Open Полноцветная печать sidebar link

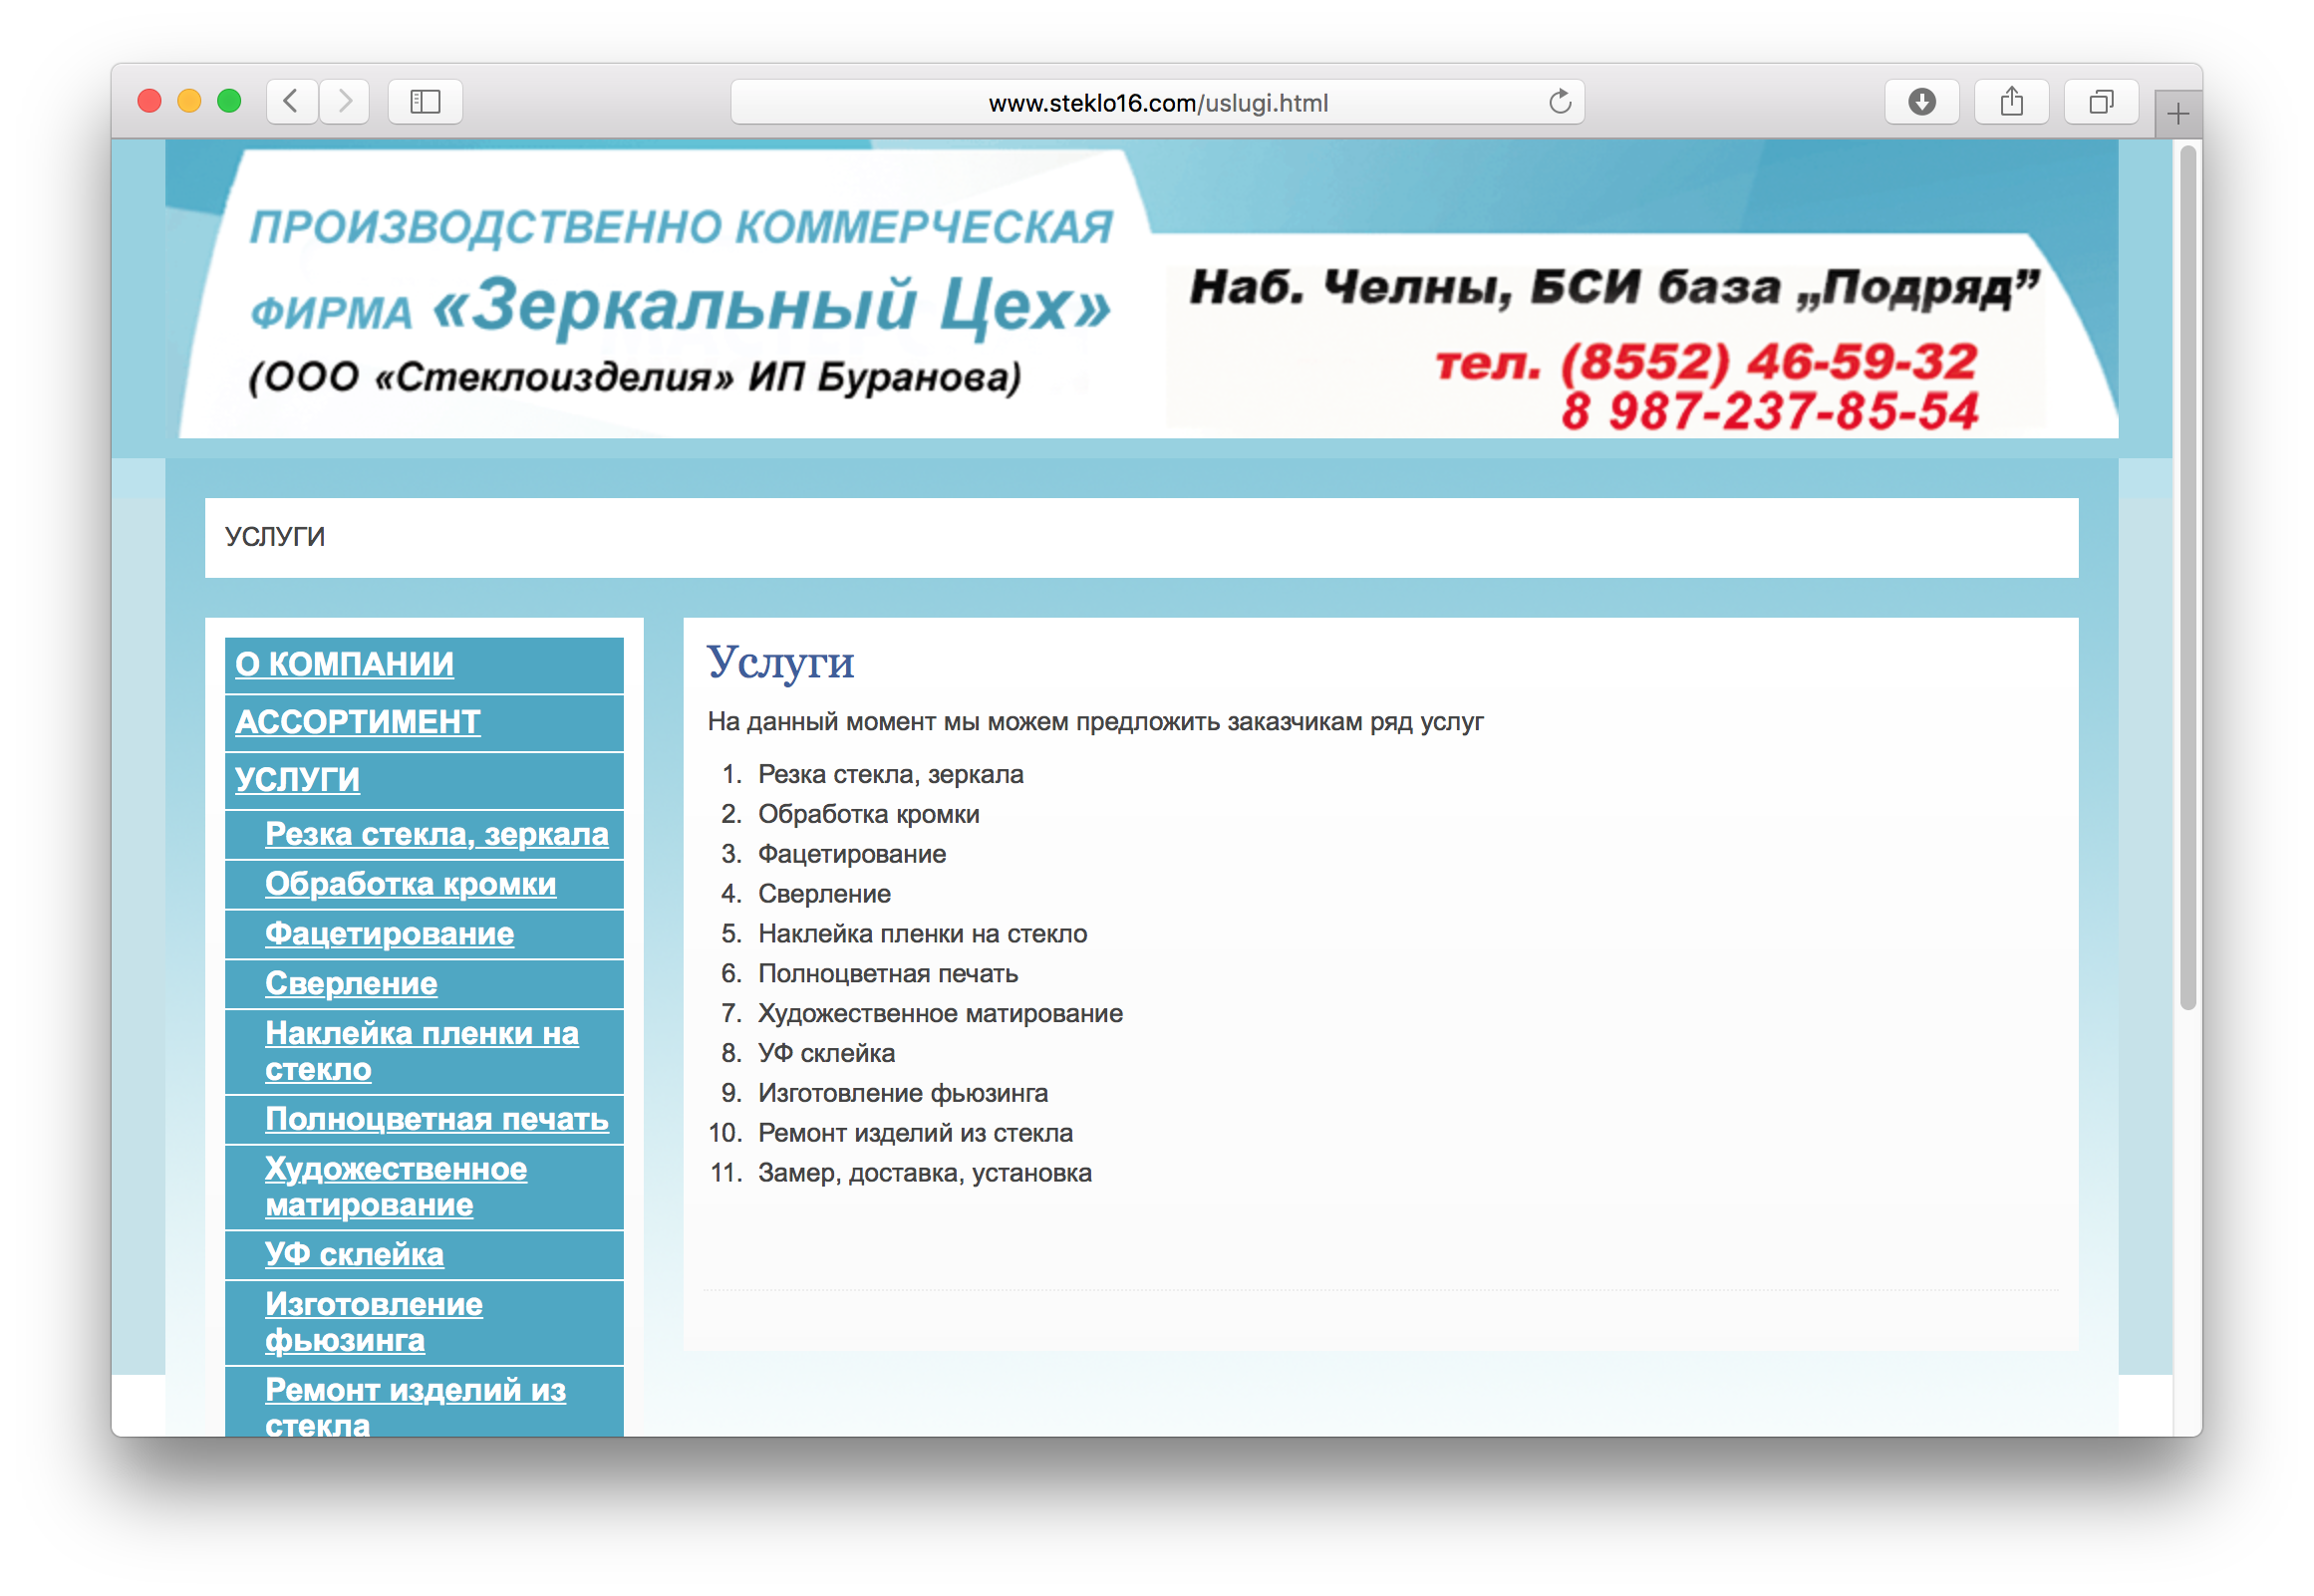(x=437, y=1120)
